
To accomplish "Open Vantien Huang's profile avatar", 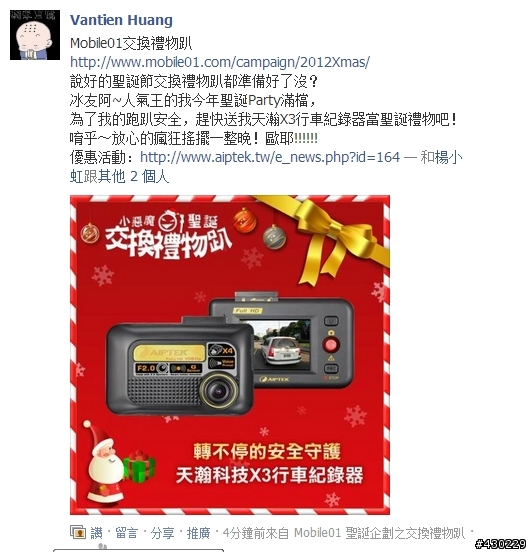I will click(x=35, y=35).
